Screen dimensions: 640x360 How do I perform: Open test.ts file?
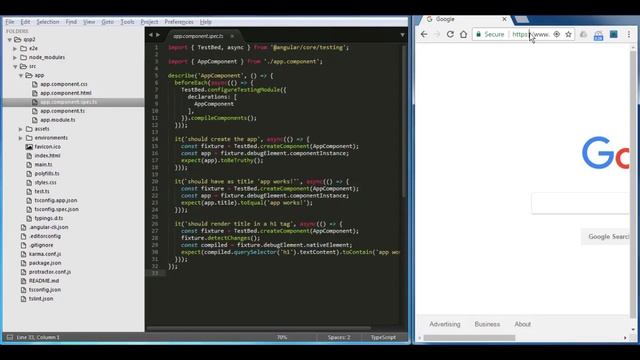point(42,191)
